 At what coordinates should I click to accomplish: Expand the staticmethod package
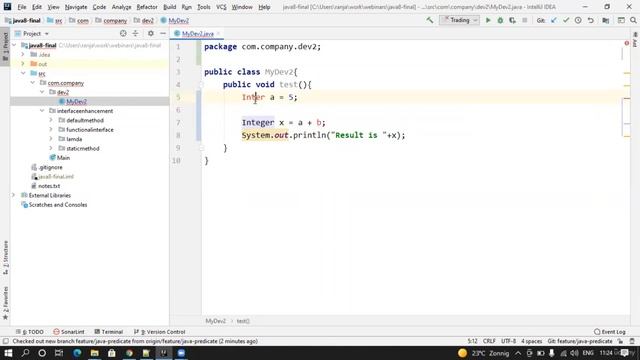click(x=51, y=148)
